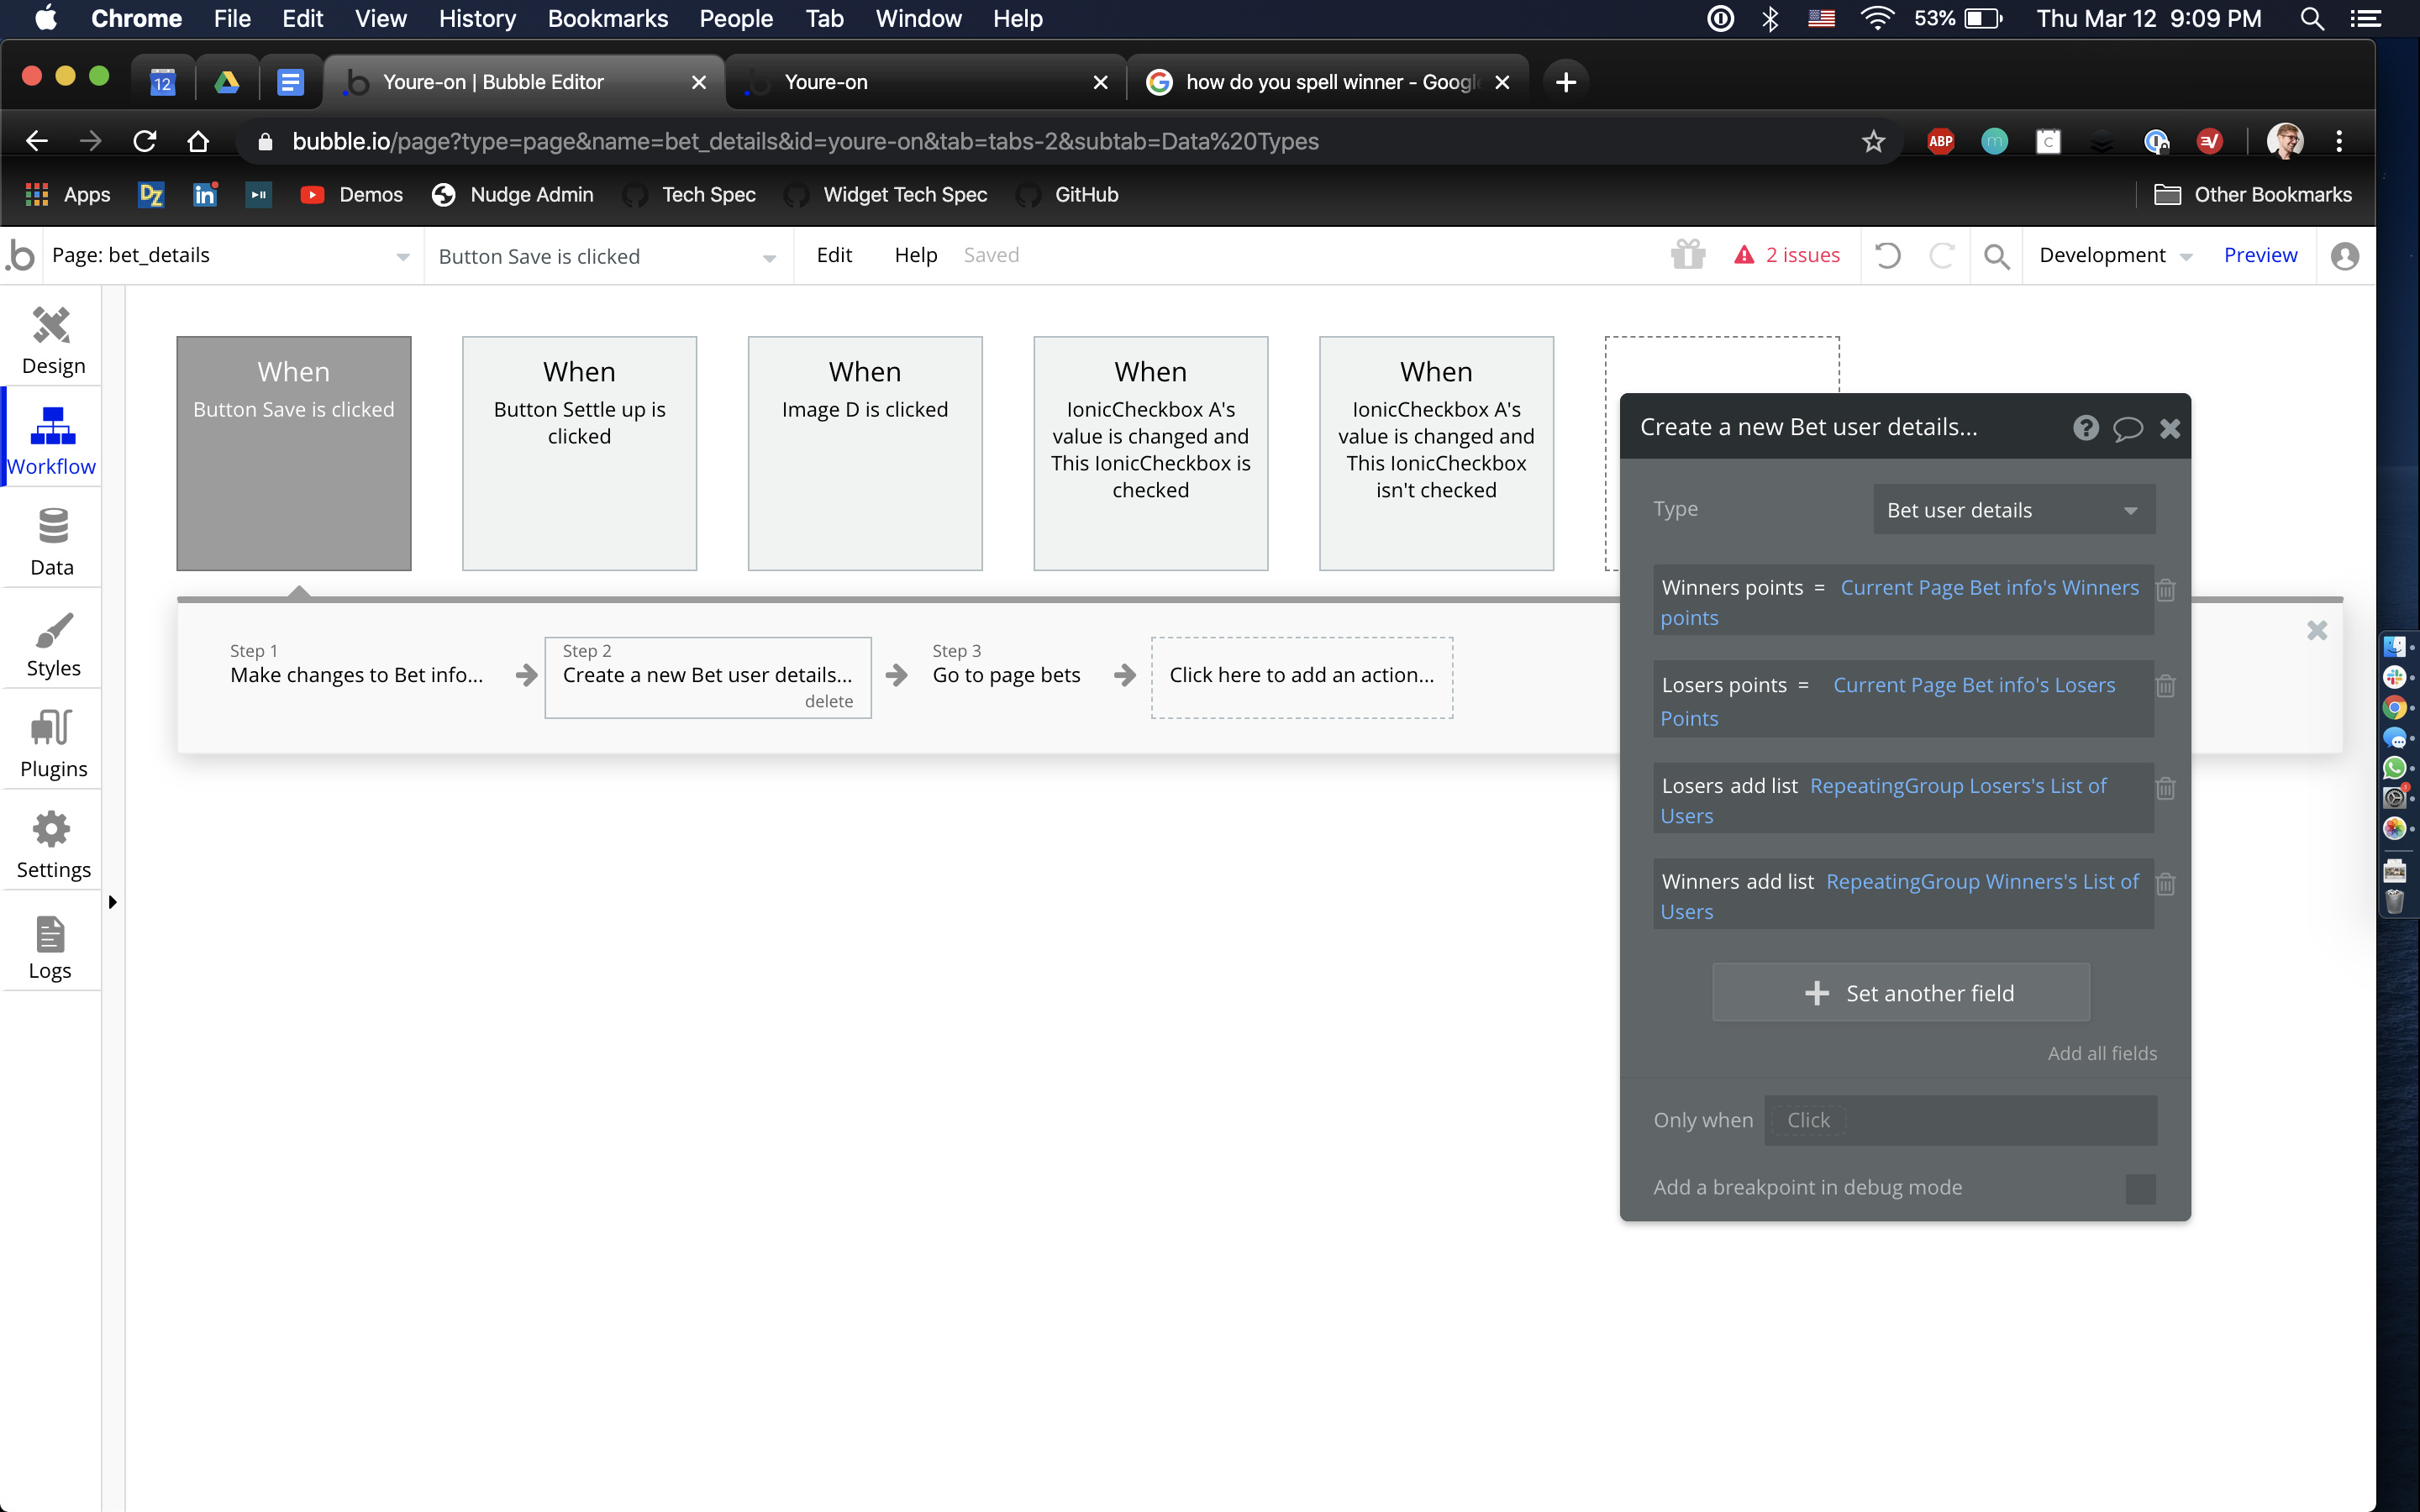This screenshot has height=1512, width=2420.
Task: Delete the Winners points field via trash icon
Action: pos(2165,590)
